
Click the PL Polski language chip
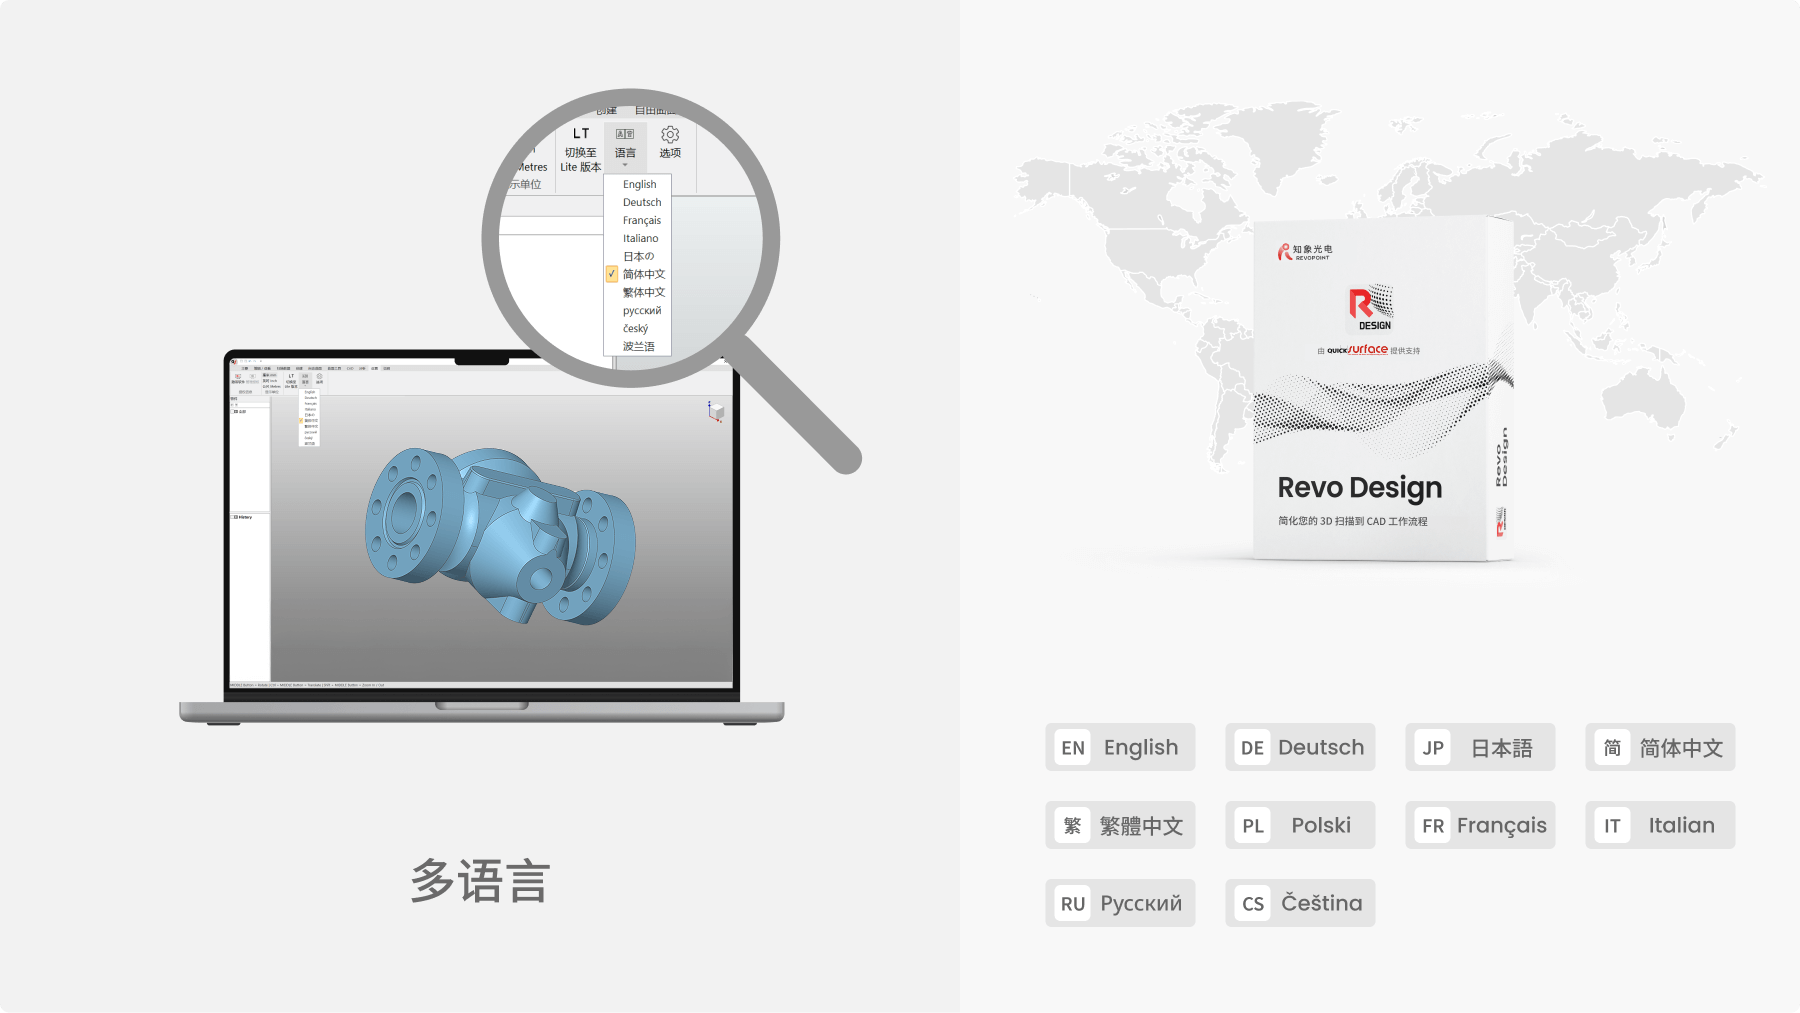(1300, 825)
